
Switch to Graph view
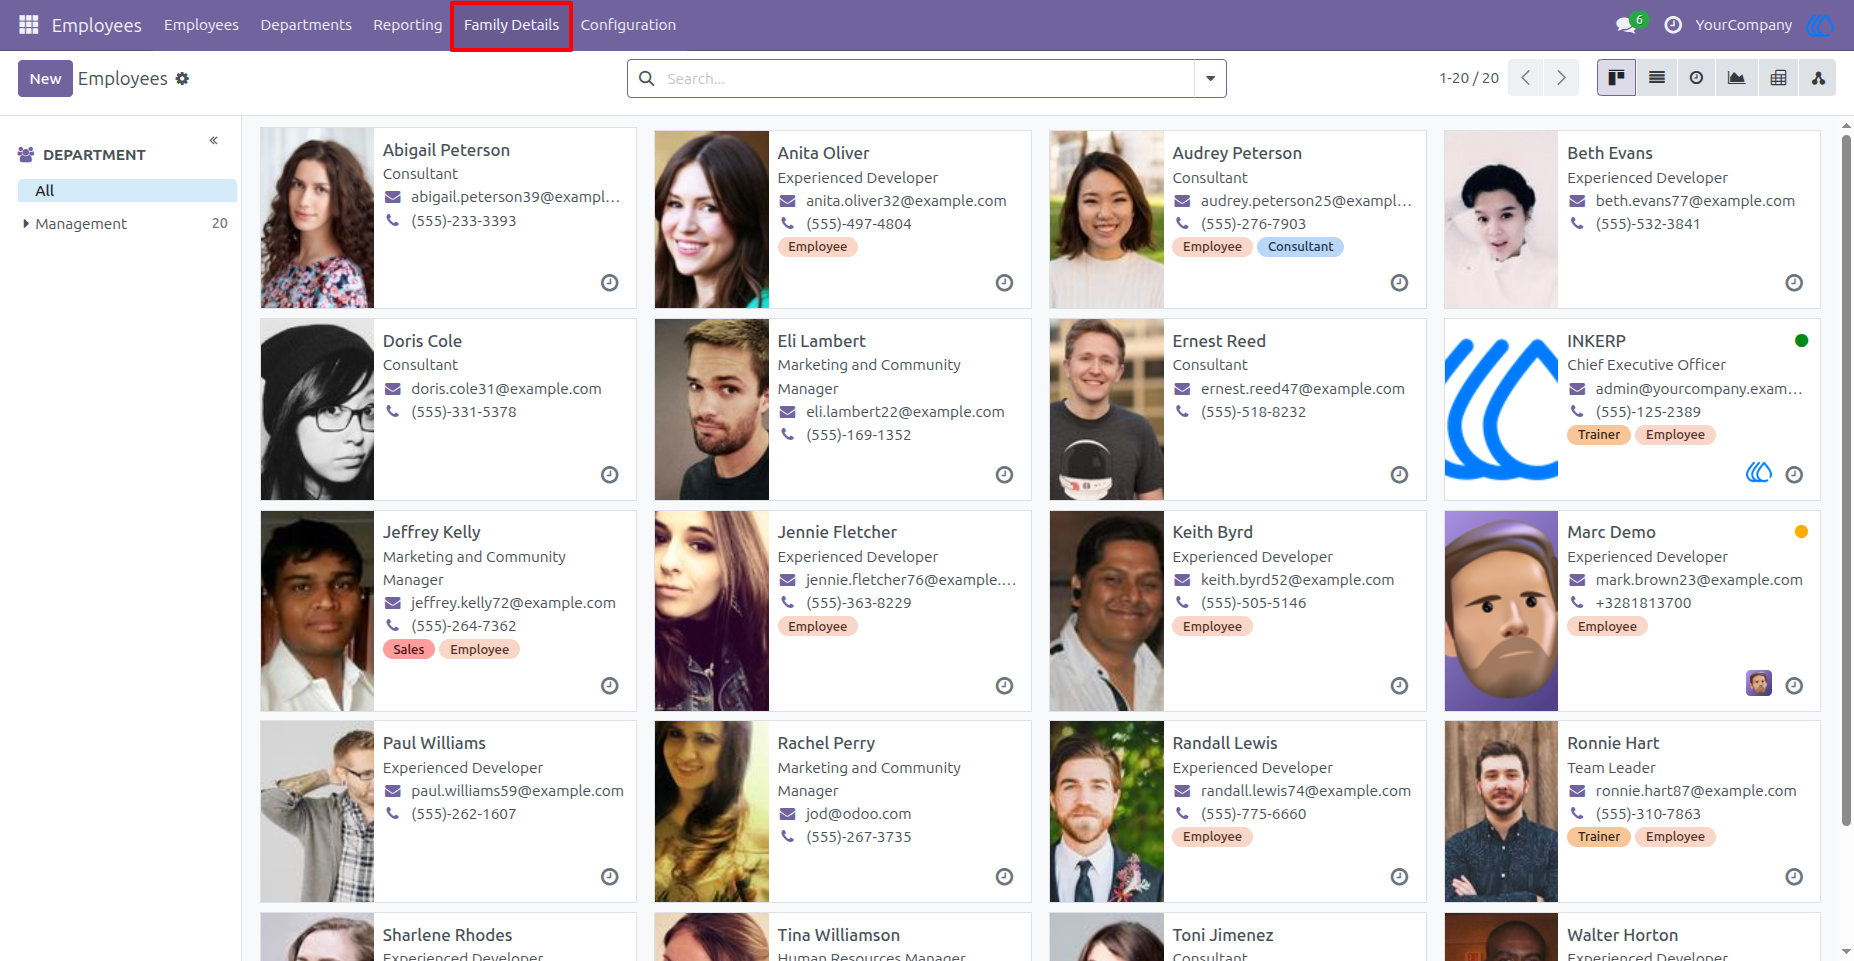(x=1737, y=78)
